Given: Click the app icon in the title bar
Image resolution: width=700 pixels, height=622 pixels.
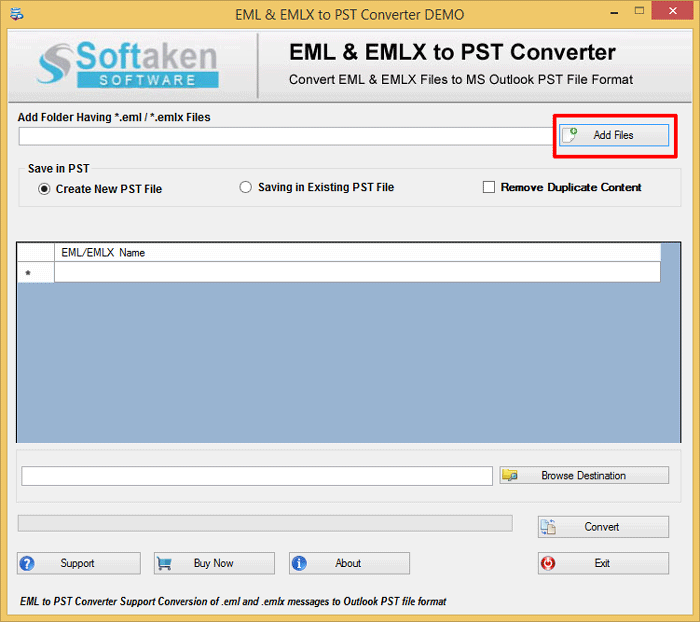Looking at the screenshot, I should click(17, 14).
